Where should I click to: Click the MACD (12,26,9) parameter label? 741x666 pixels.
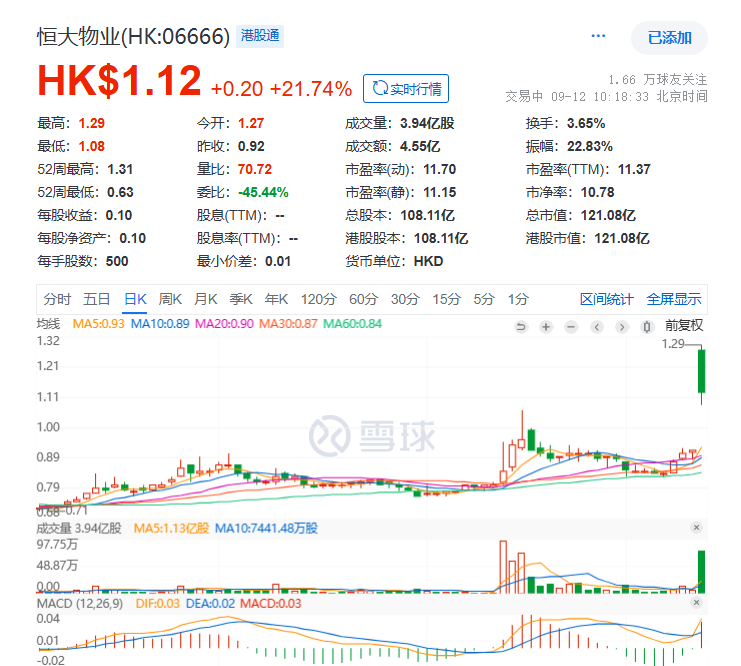80,604
